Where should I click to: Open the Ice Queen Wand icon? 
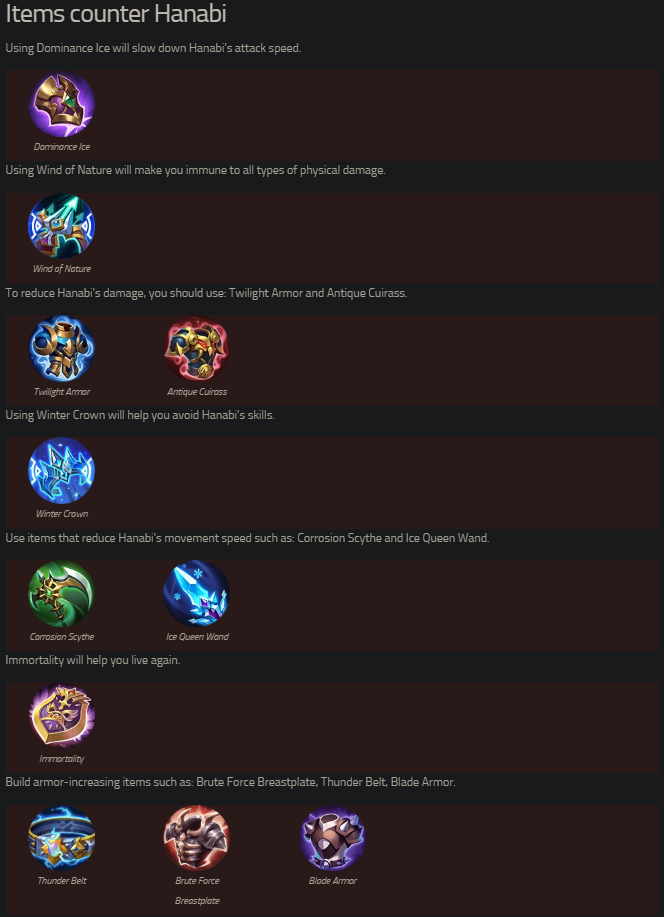pos(197,594)
